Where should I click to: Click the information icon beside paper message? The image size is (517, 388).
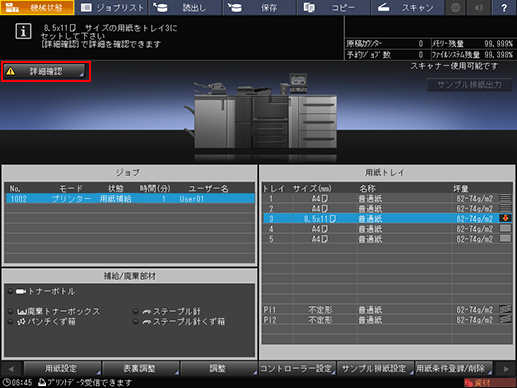coord(23,32)
